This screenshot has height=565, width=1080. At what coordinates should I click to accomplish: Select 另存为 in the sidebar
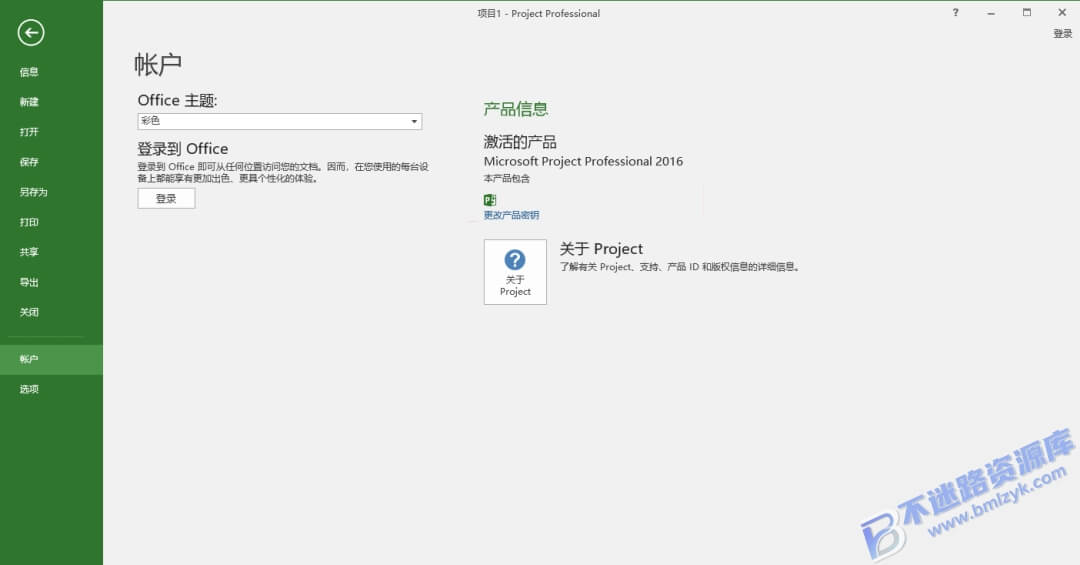33,192
